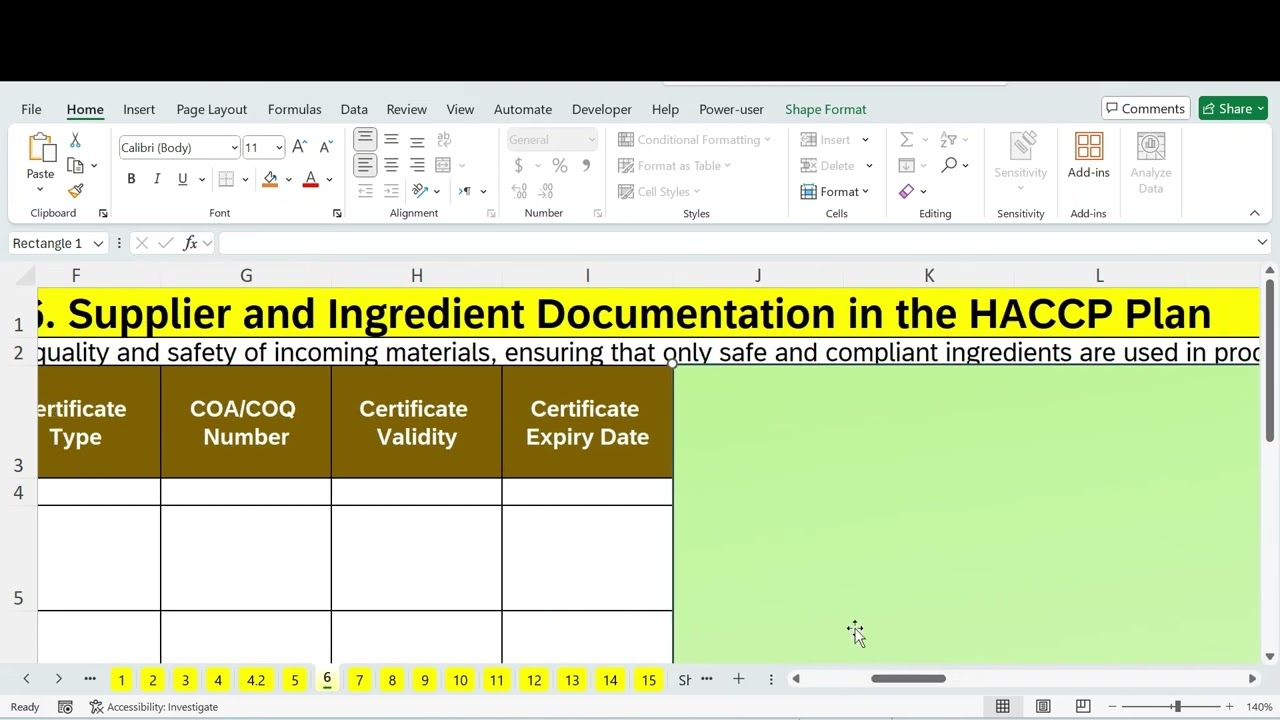Image resolution: width=1280 pixels, height=720 pixels.
Task: Open the Sort & Filter tool
Action: pos(949,140)
